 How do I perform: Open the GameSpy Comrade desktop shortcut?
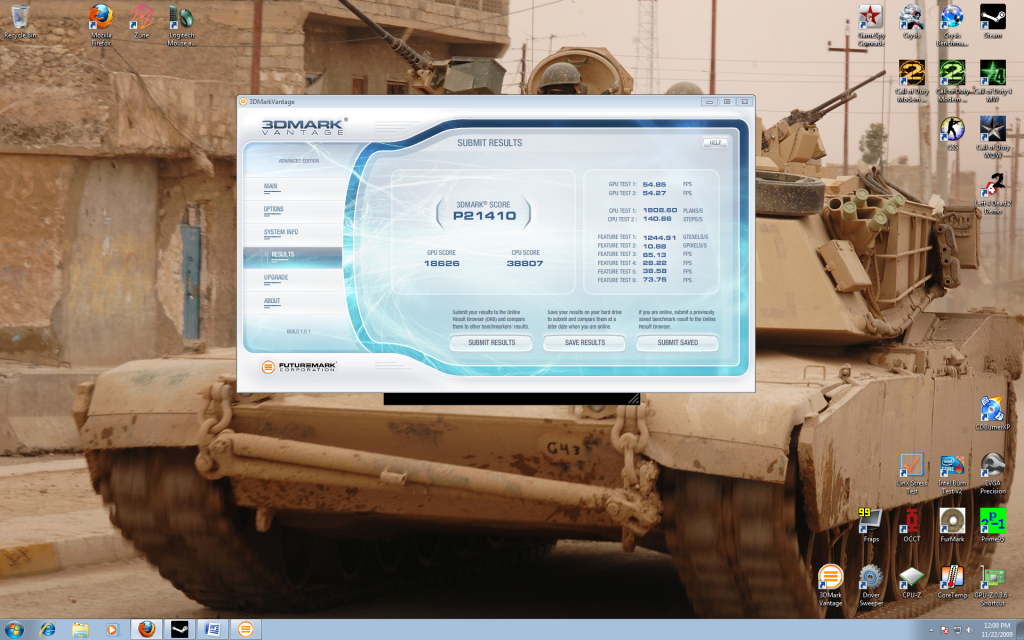871,25
